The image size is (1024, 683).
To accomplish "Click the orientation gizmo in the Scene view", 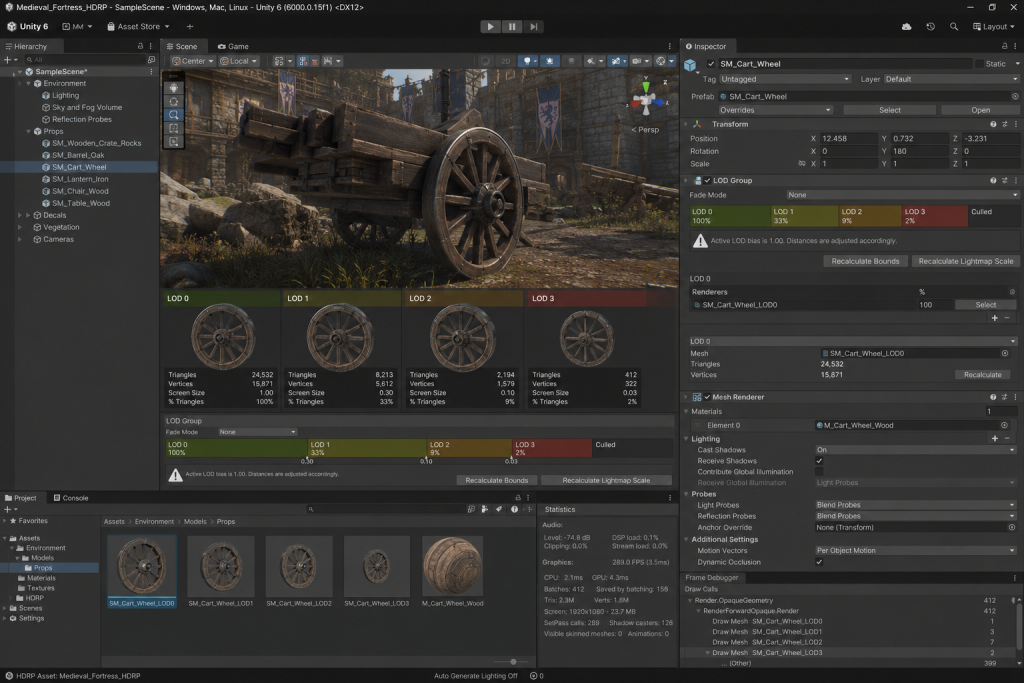I will pos(647,100).
